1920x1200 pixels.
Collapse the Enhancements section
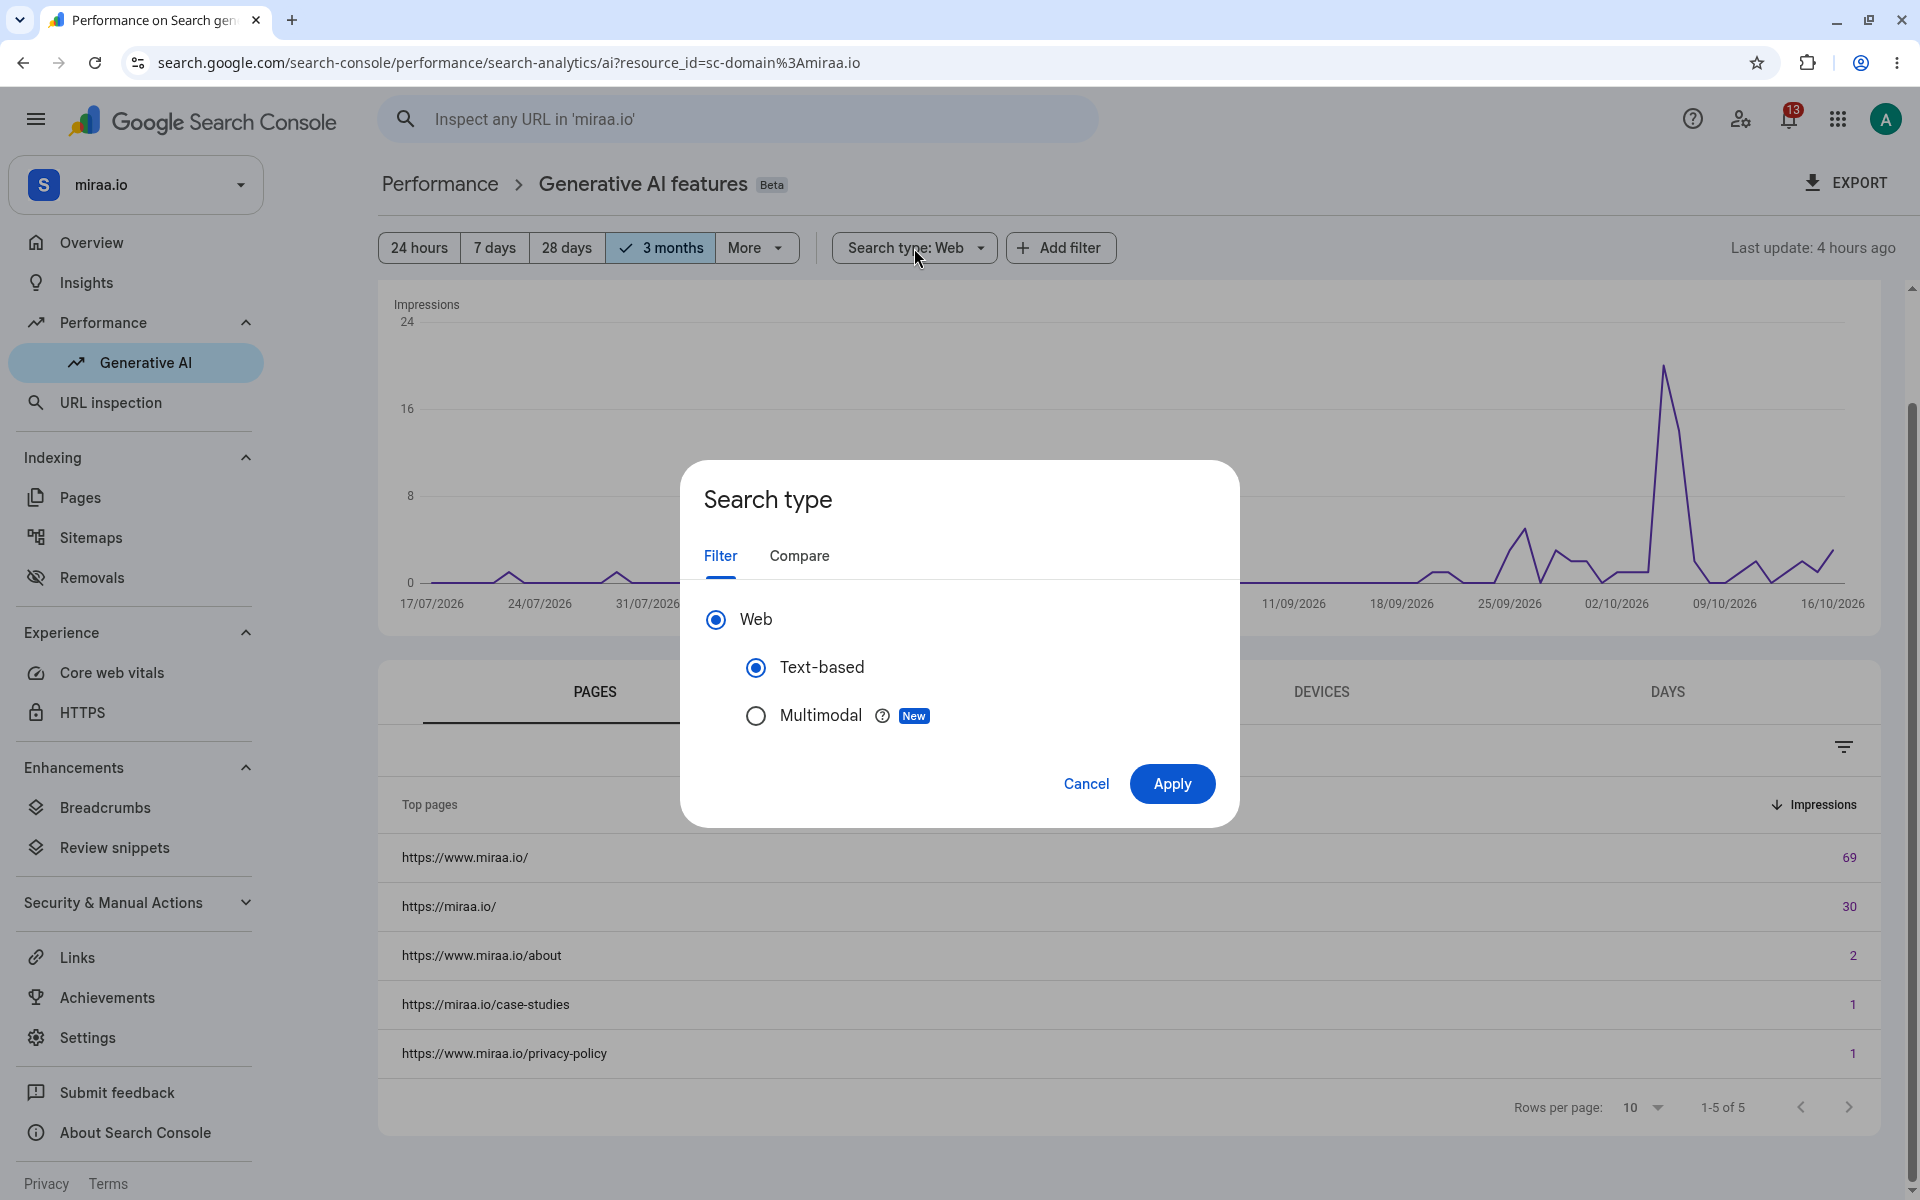pyautogui.click(x=246, y=768)
